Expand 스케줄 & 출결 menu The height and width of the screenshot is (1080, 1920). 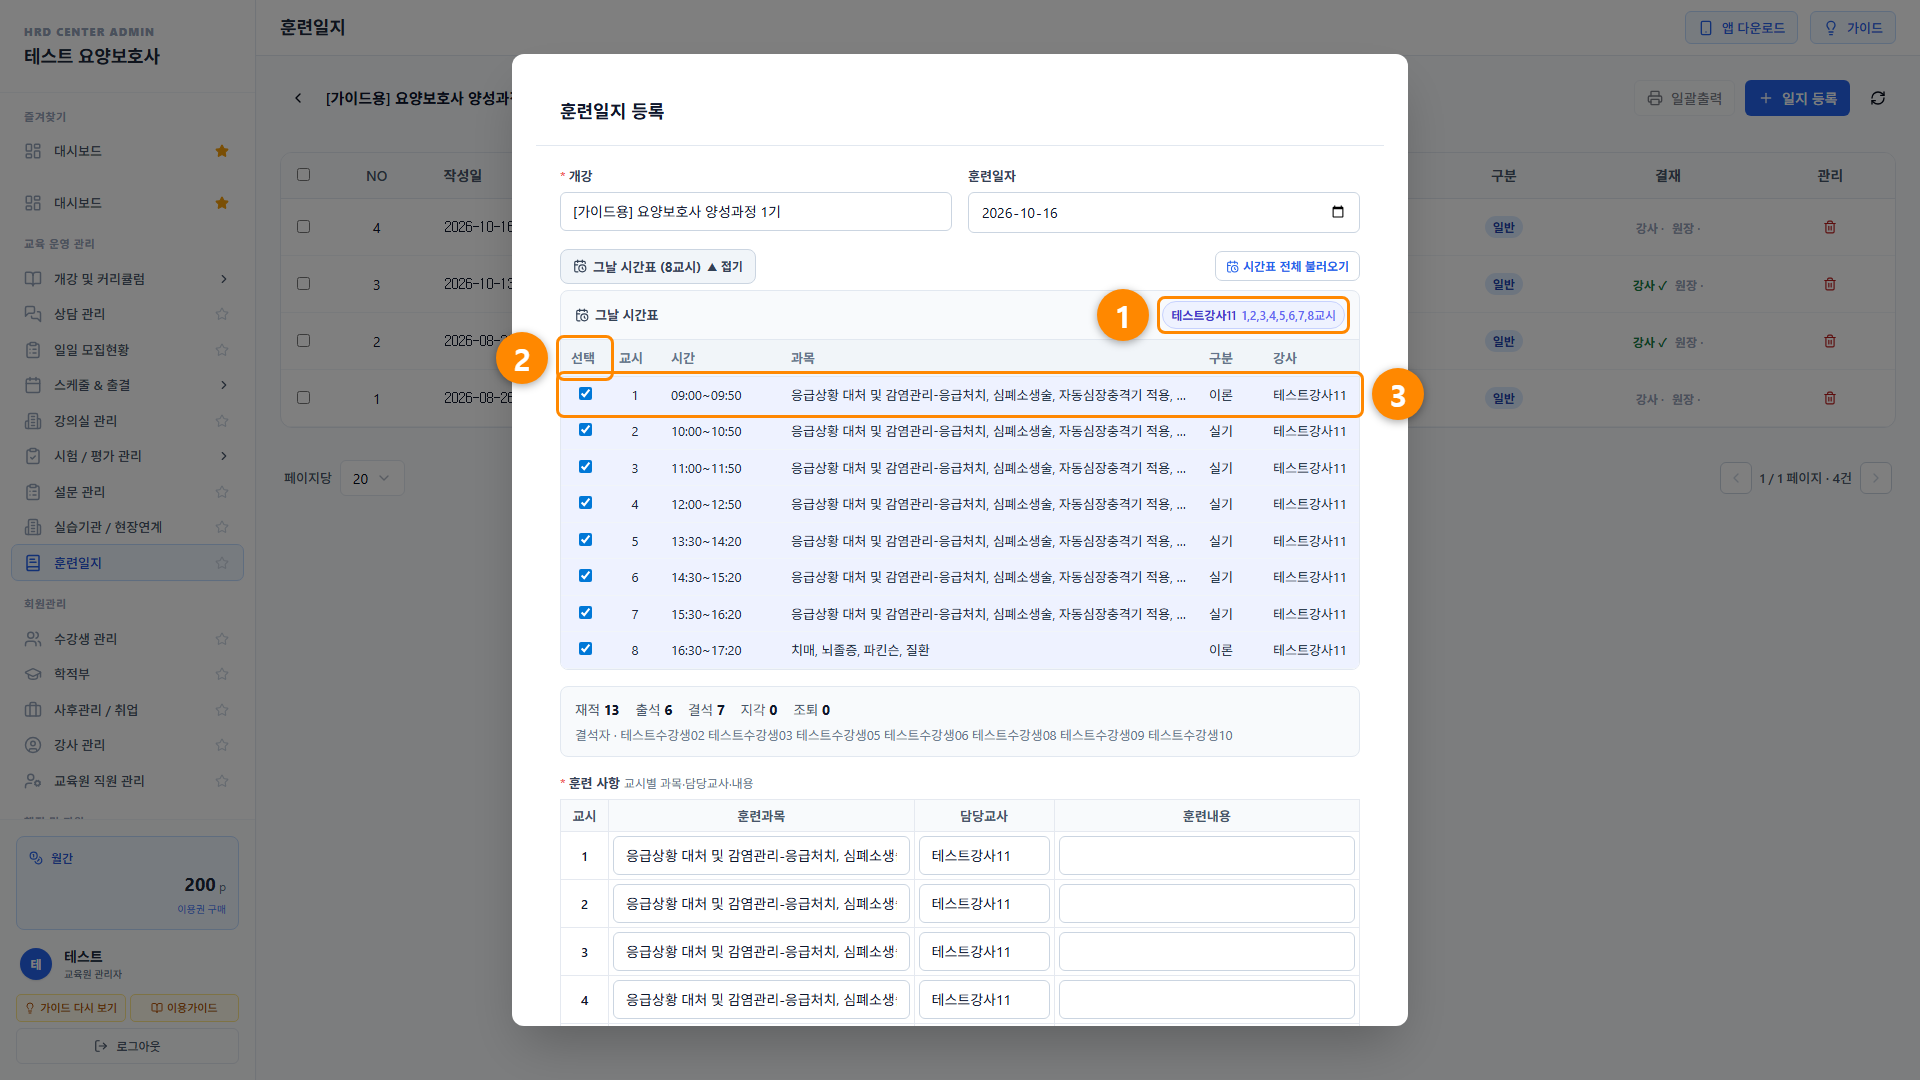click(x=127, y=385)
